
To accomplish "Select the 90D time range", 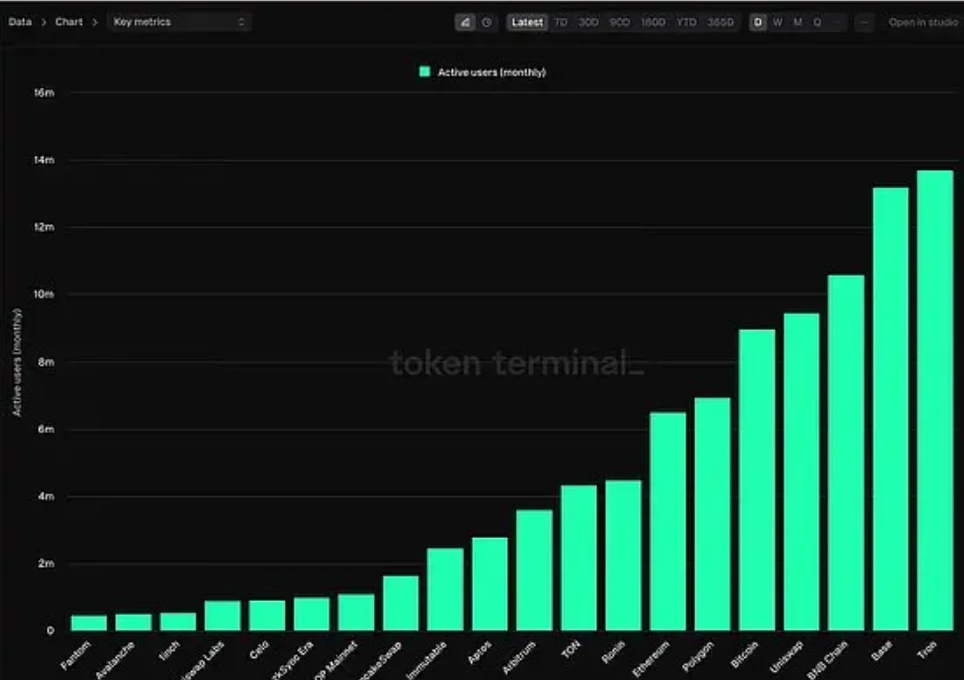I will click(619, 23).
